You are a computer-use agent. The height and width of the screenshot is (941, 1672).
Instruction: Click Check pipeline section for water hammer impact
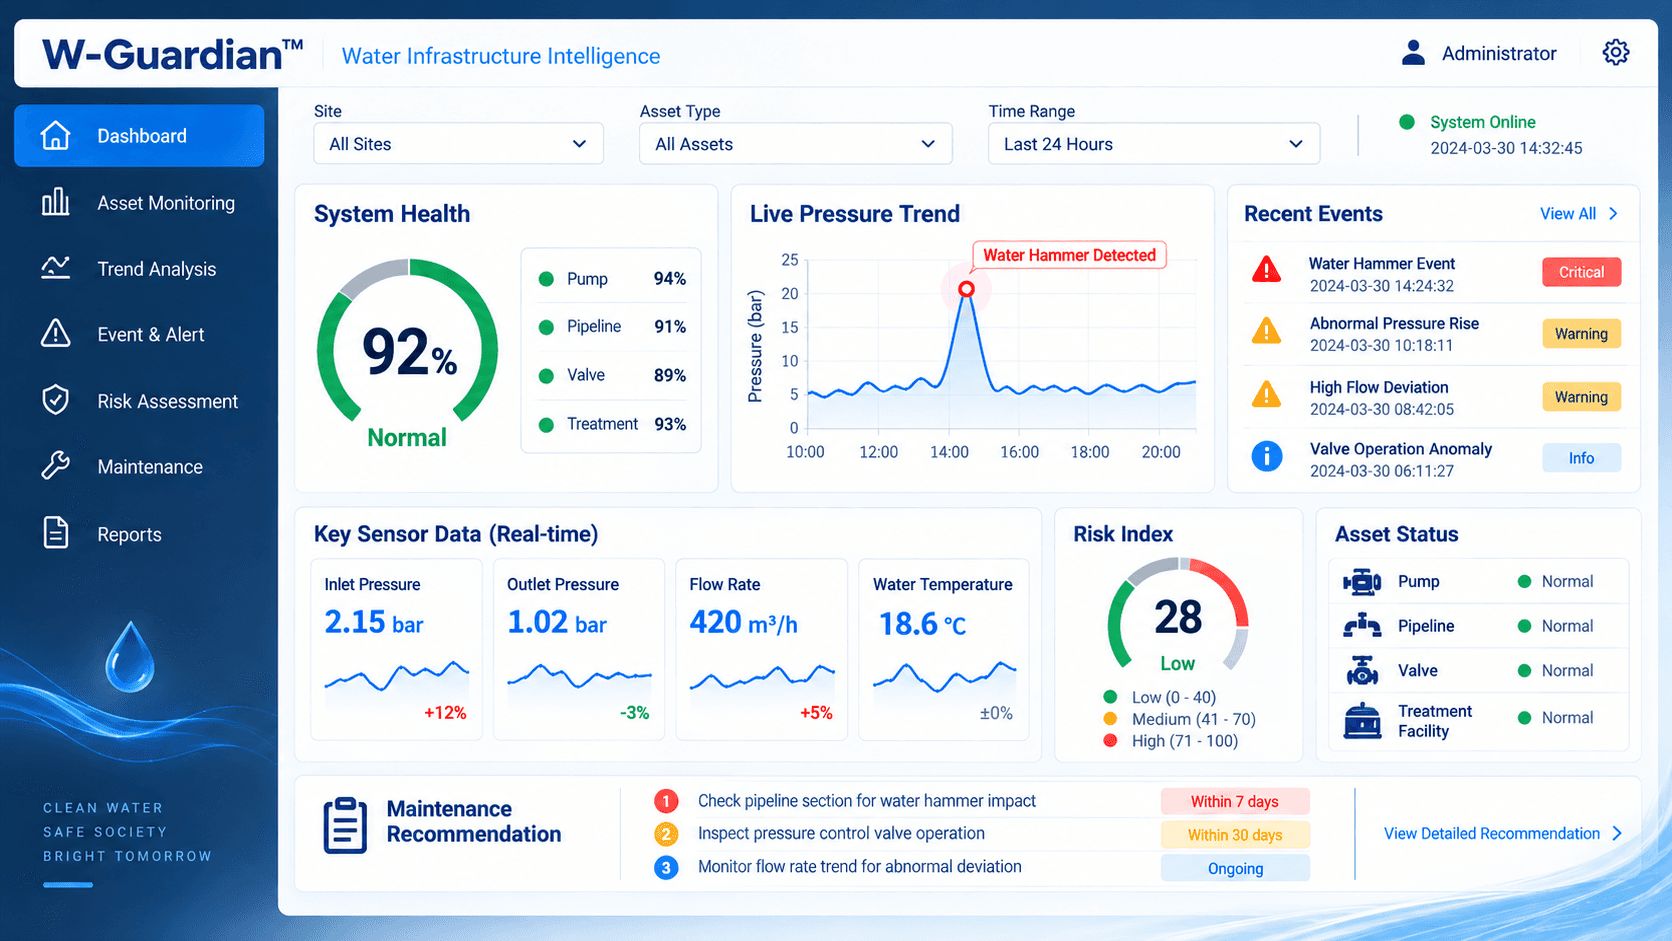tap(867, 801)
